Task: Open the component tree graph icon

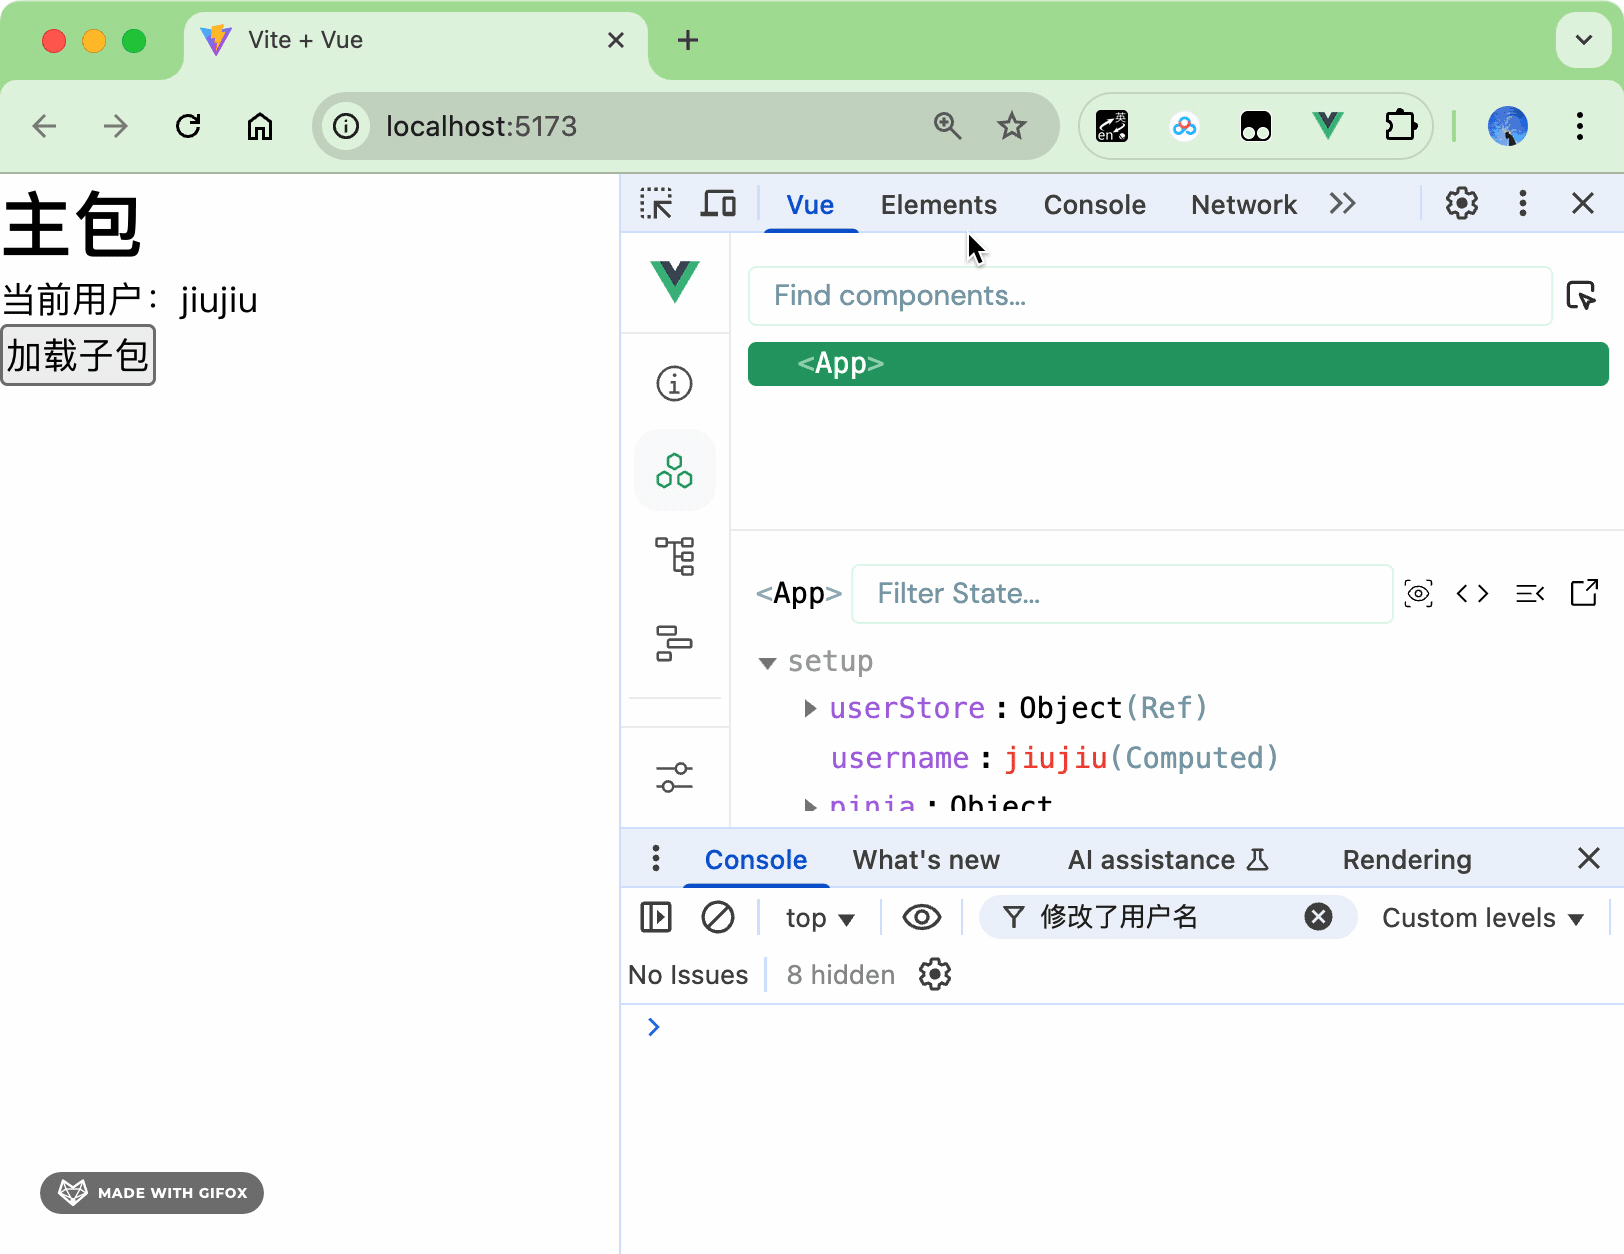Action: (x=675, y=556)
